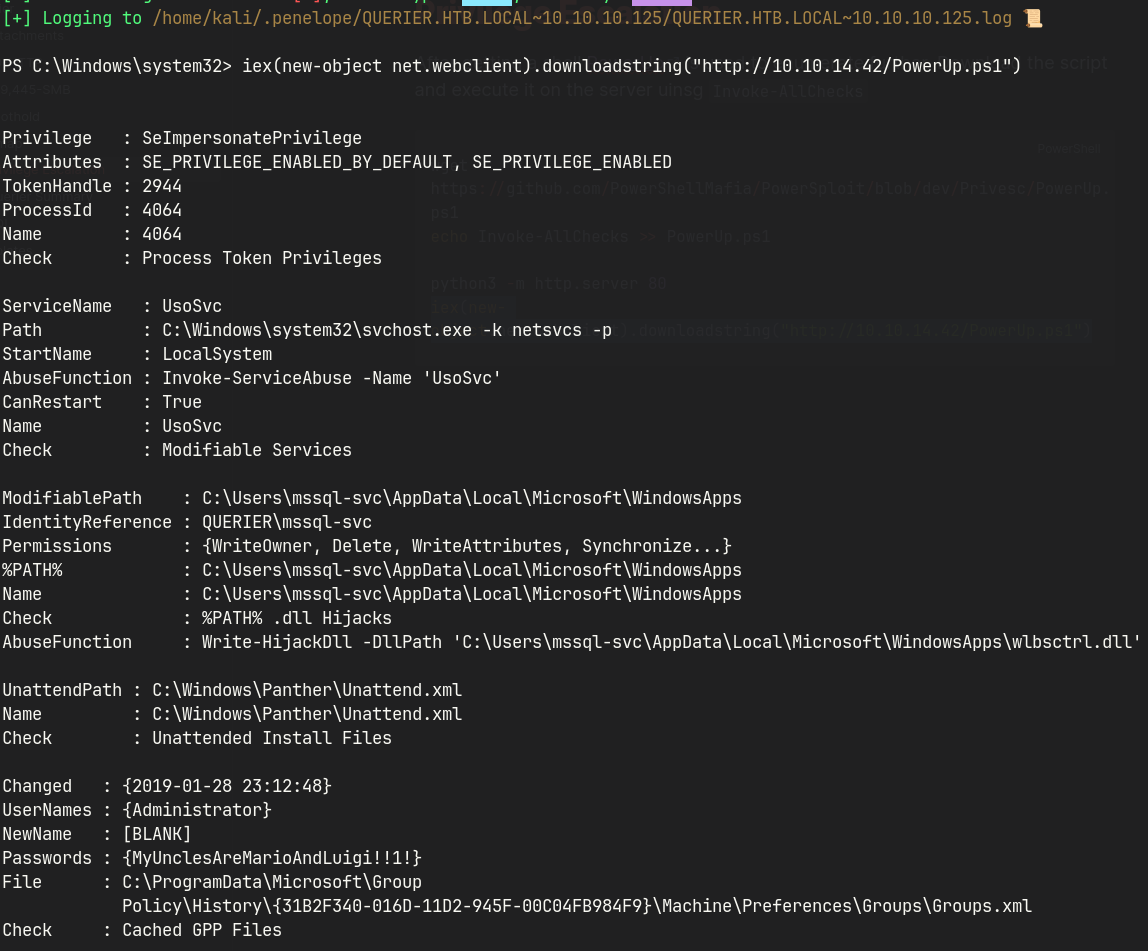Select 'Process Token Privileges' check name
The image size is (1148, 951).
pos(262,258)
